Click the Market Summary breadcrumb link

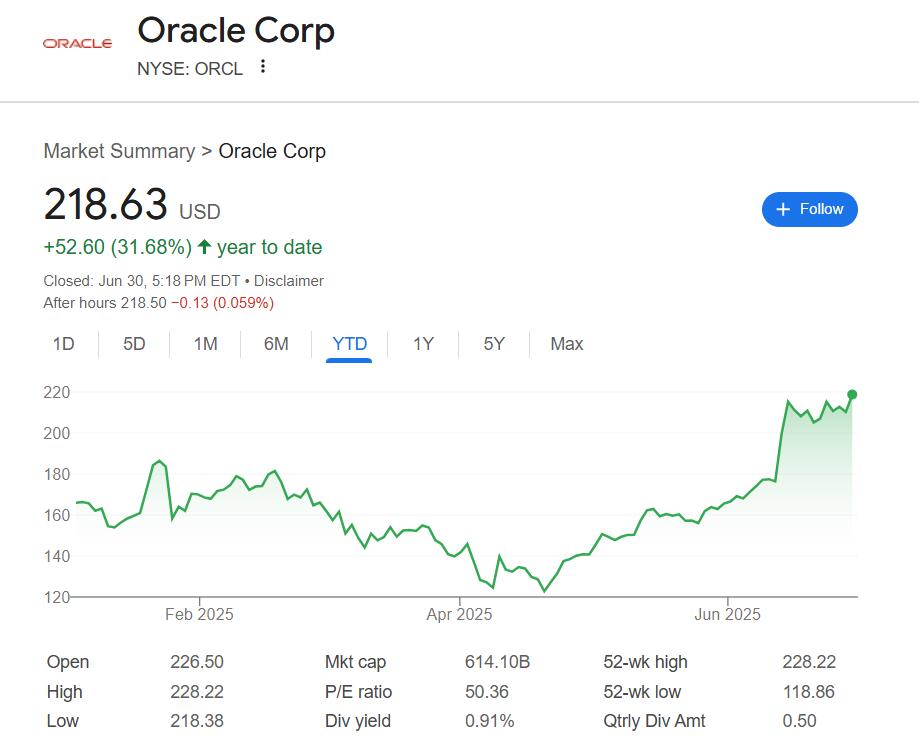pos(119,151)
